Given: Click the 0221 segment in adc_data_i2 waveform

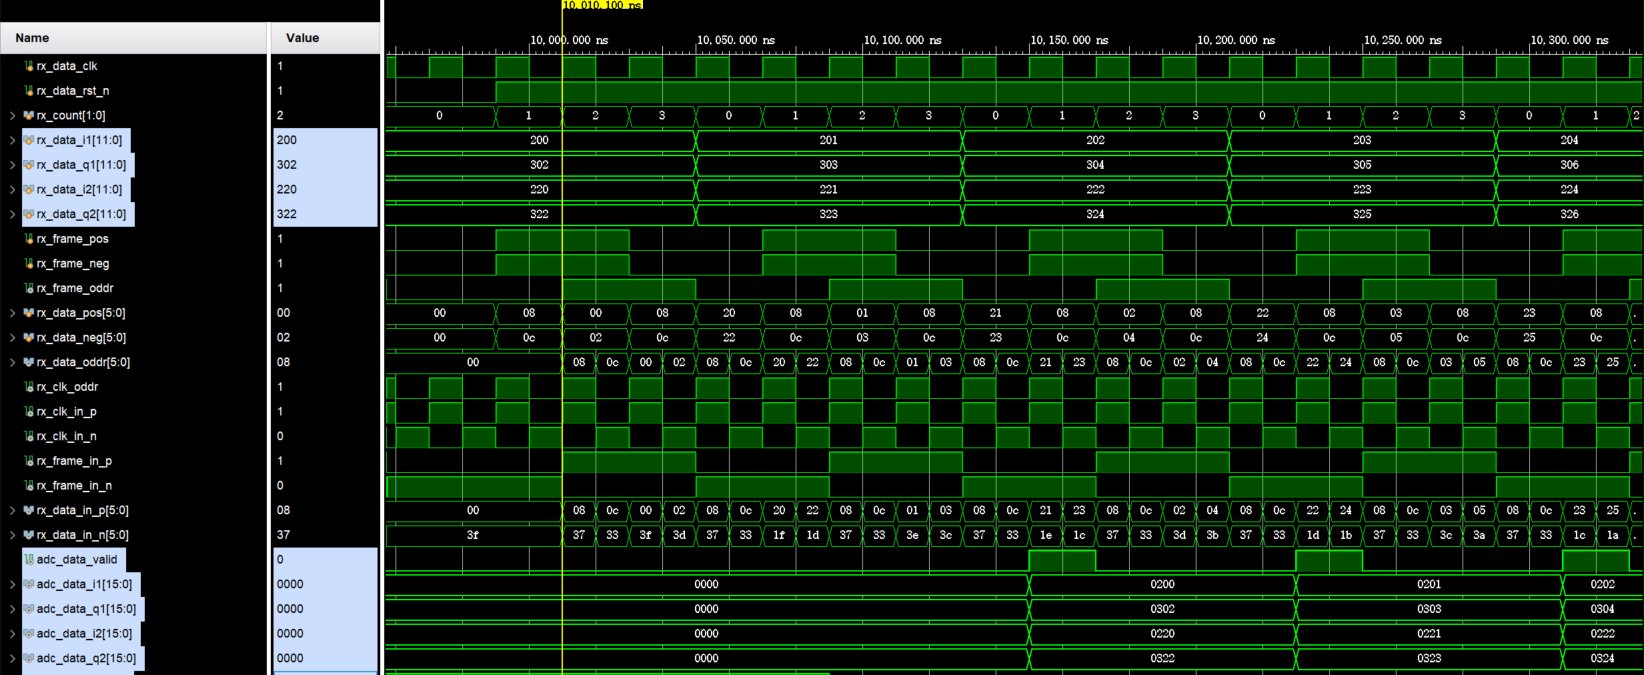Looking at the screenshot, I should [1429, 634].
